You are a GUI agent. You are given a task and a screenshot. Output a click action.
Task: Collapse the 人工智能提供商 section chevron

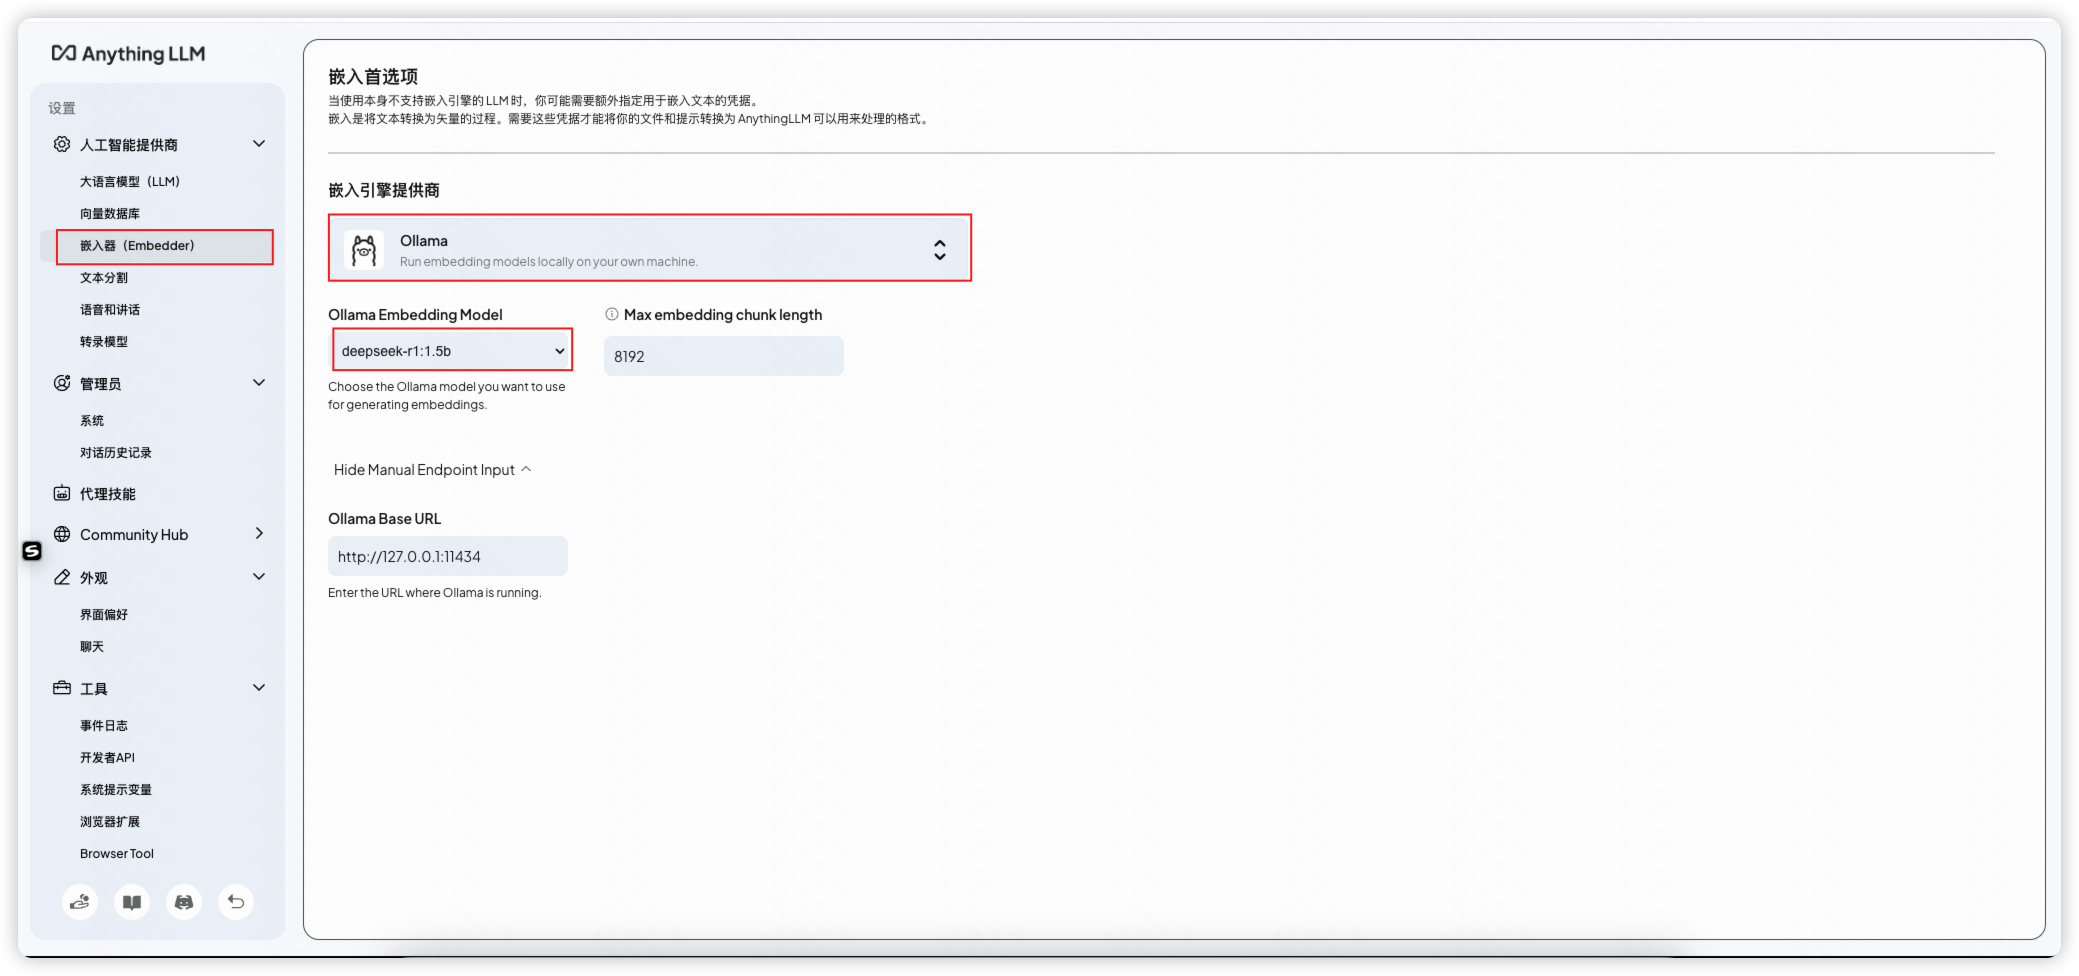[259, 144]
